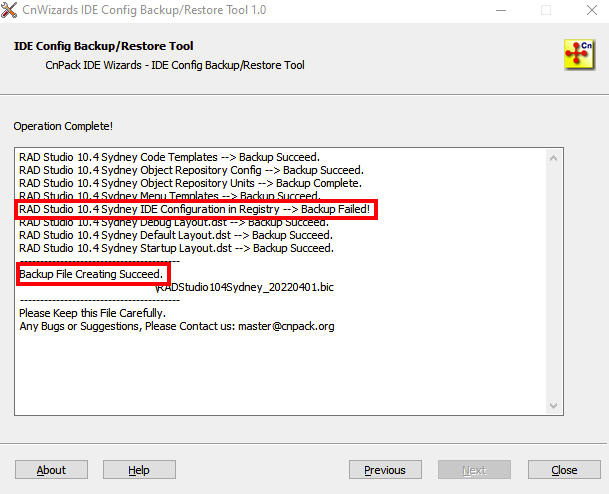
Task: Open the About dialog
Action: pyautogui.click(x=51, y=470)
